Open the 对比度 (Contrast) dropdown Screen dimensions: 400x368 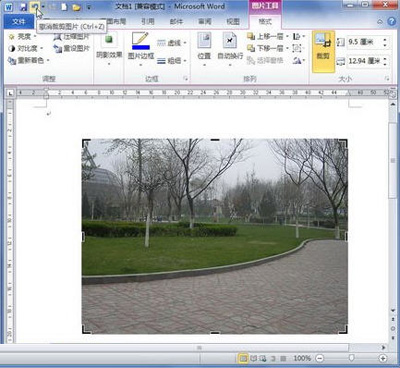pos(26,48)
